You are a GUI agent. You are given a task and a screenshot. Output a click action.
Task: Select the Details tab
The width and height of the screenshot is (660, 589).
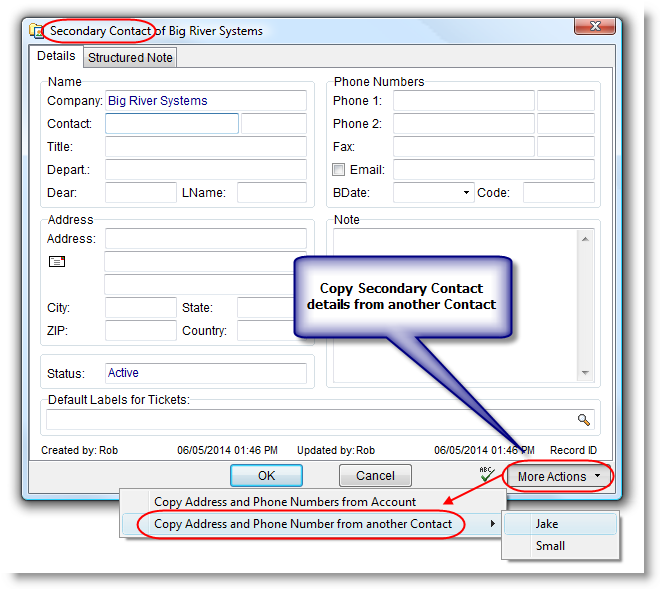point(56,57)
